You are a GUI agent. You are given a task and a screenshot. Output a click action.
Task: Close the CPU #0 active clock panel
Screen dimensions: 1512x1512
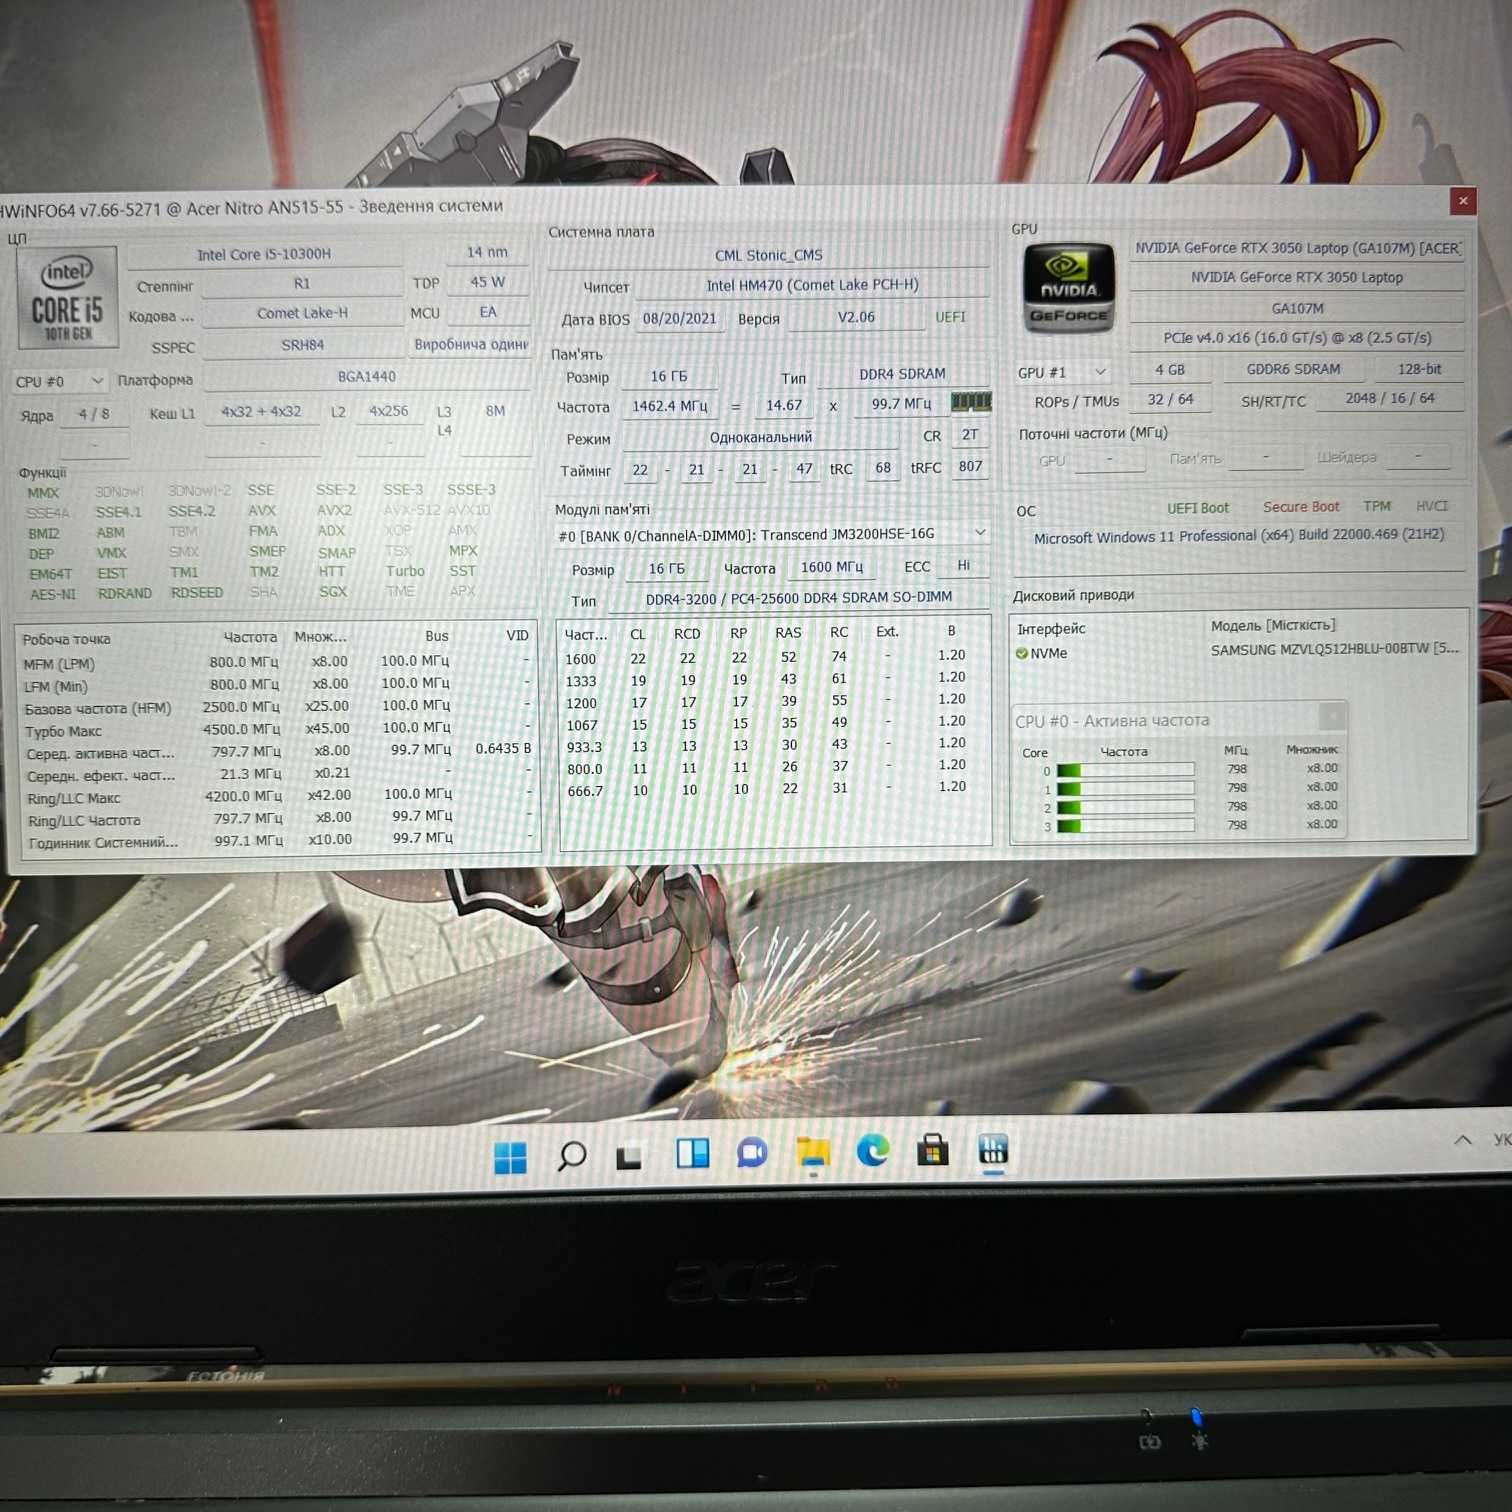(1331, 716)
